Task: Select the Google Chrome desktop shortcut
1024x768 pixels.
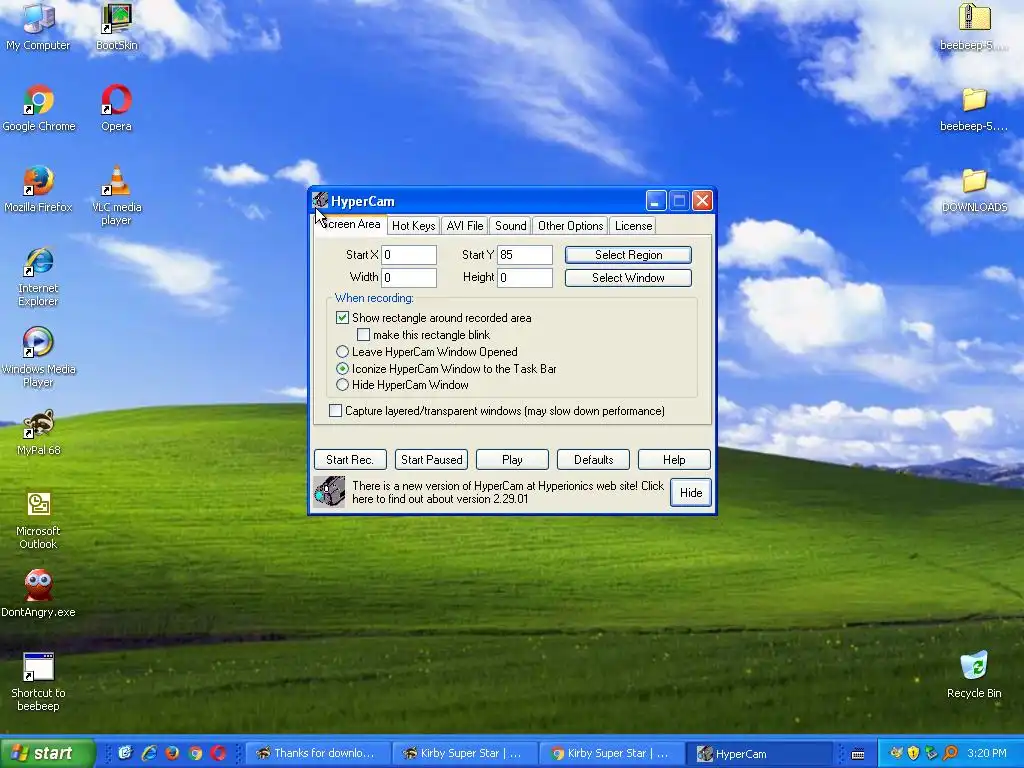Action: tap(39, 108)
